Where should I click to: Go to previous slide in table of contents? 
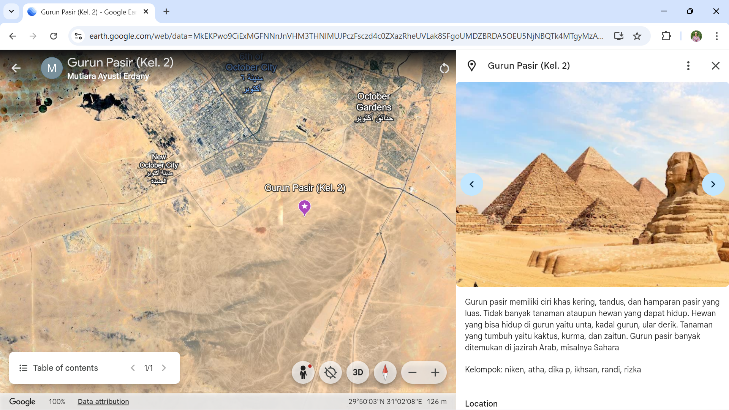click(x=132, y=368)
